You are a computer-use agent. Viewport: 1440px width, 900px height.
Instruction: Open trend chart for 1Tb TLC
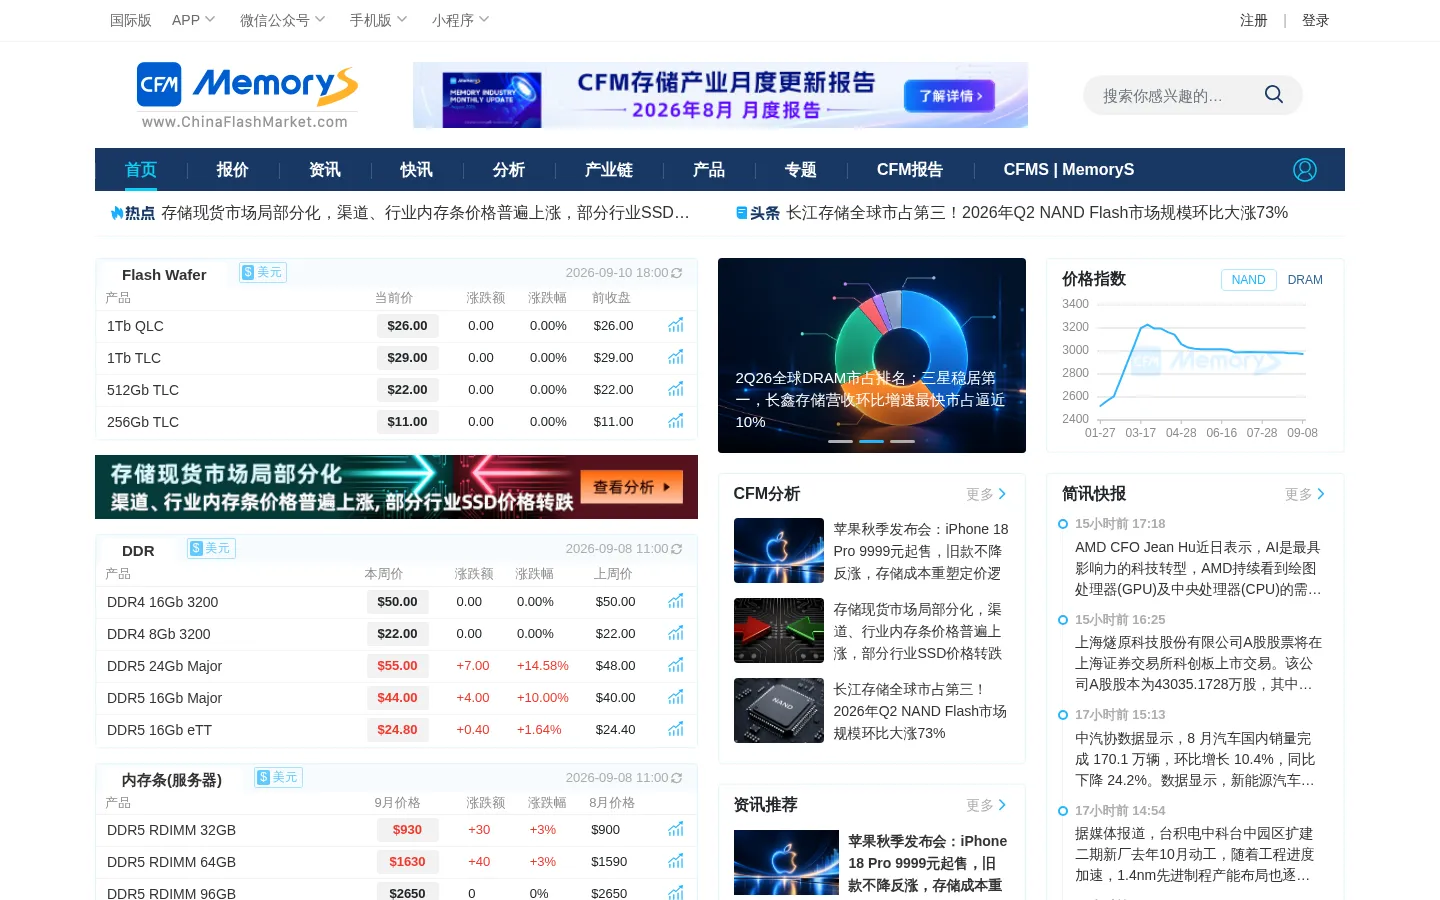[x=676, y=357]
